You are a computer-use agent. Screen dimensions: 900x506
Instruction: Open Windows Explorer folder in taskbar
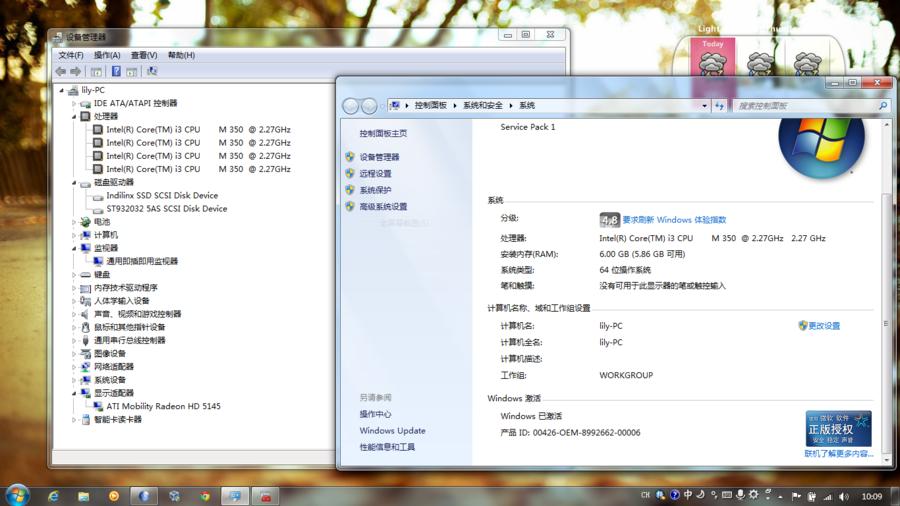[x=84, y=496]
